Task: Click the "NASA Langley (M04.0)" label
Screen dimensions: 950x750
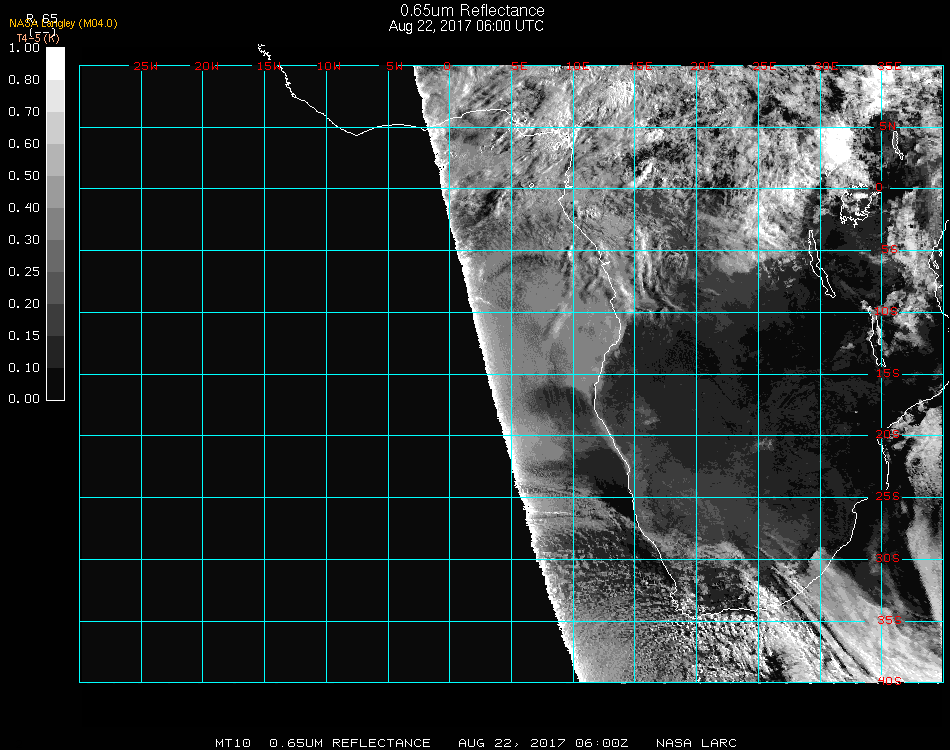Action: (x=63, y=24)
